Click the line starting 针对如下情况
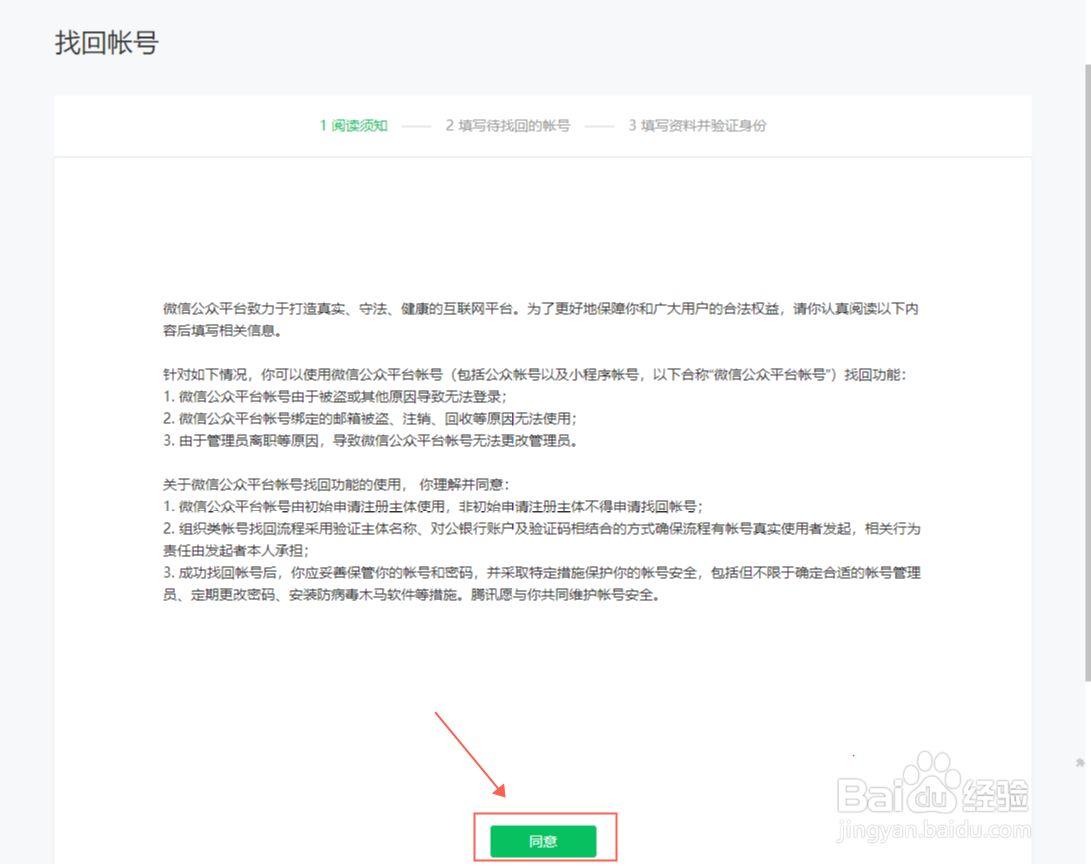The image size is (1091, 867). 535,374
